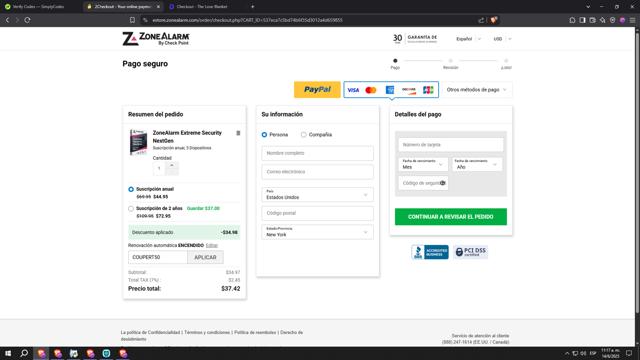Go back in browser history

pyautogui.click(x=7, y=20)
